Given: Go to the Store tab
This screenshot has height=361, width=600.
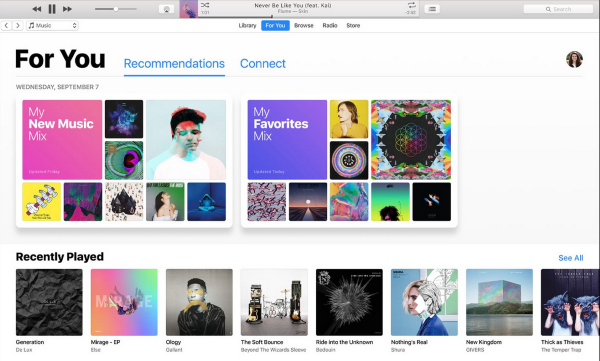Looking at the screenshot, I should pos(353,26).
